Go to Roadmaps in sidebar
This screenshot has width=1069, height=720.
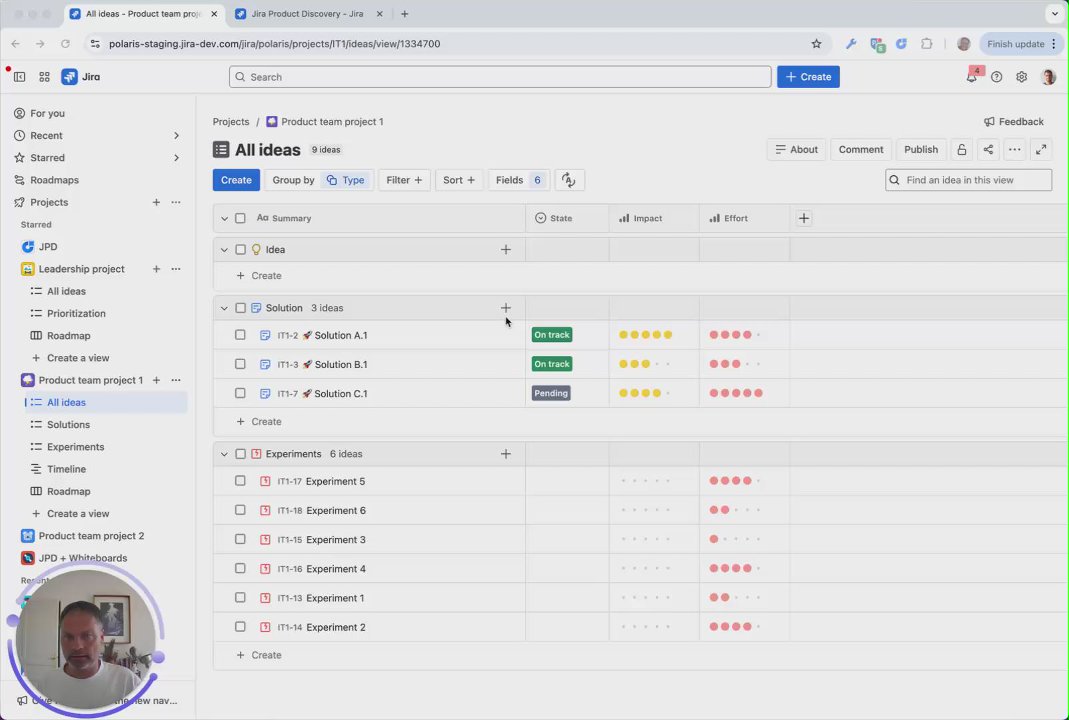(55, 180)
